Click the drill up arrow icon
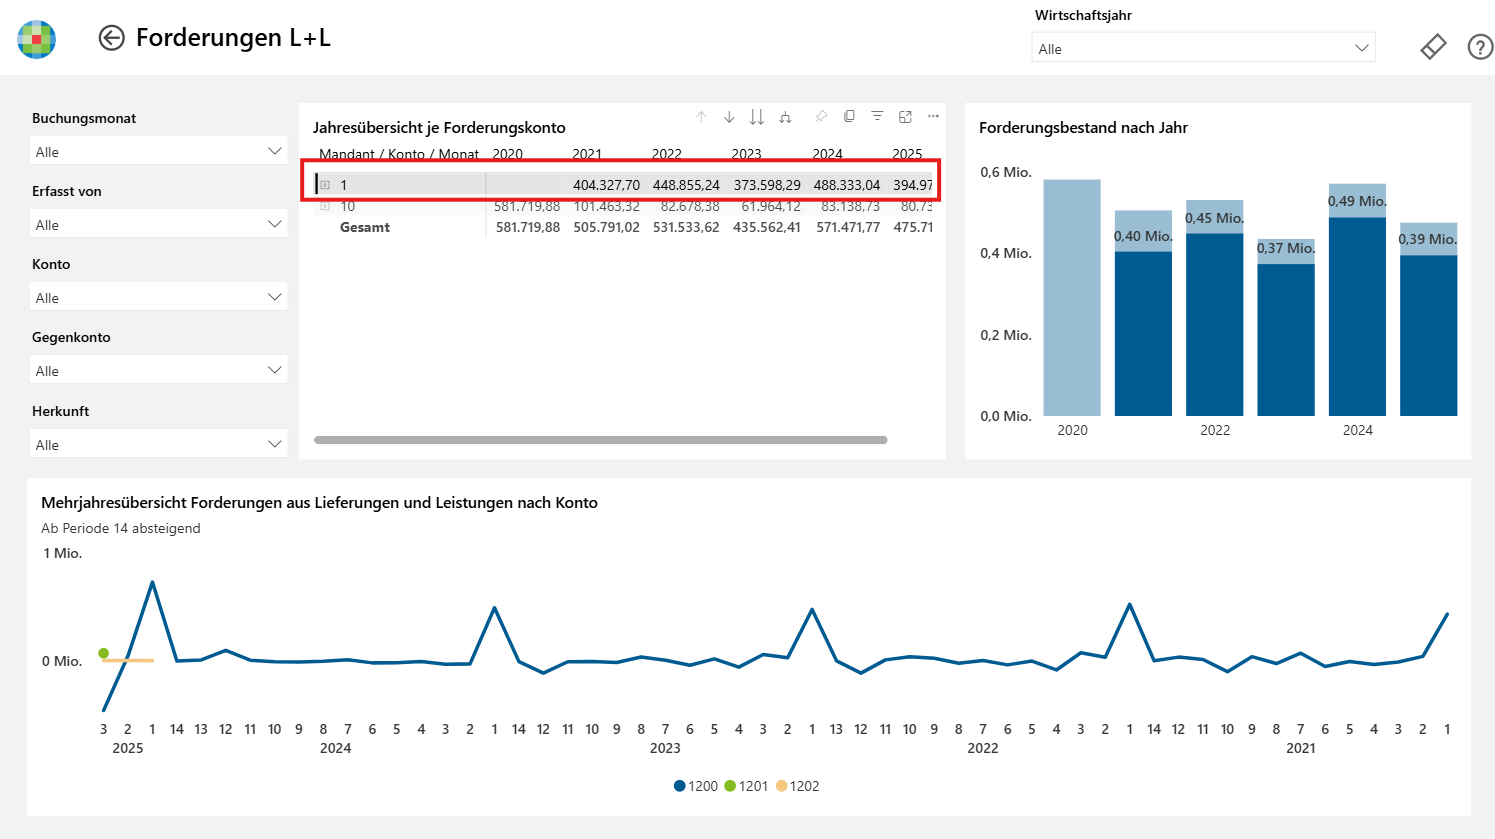1495x839 pixels. click(x=701, y=117)
